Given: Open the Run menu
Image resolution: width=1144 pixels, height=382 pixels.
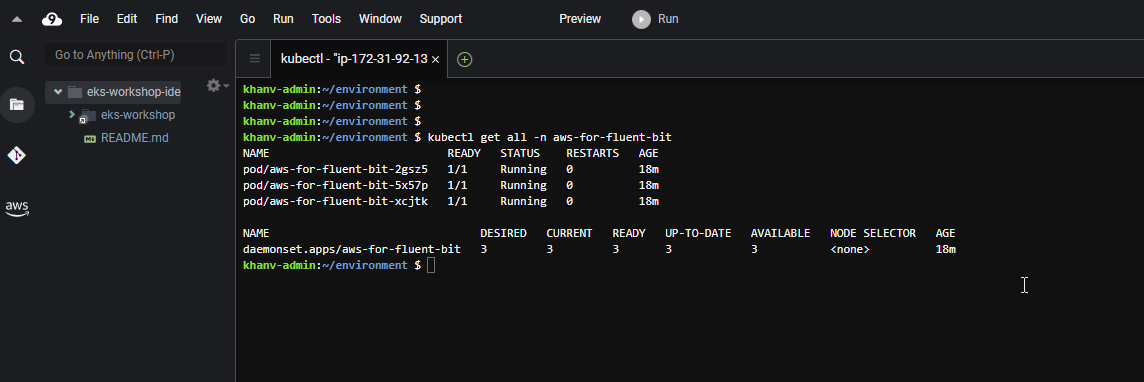Looking at the screenshot, I should (283, 19).
